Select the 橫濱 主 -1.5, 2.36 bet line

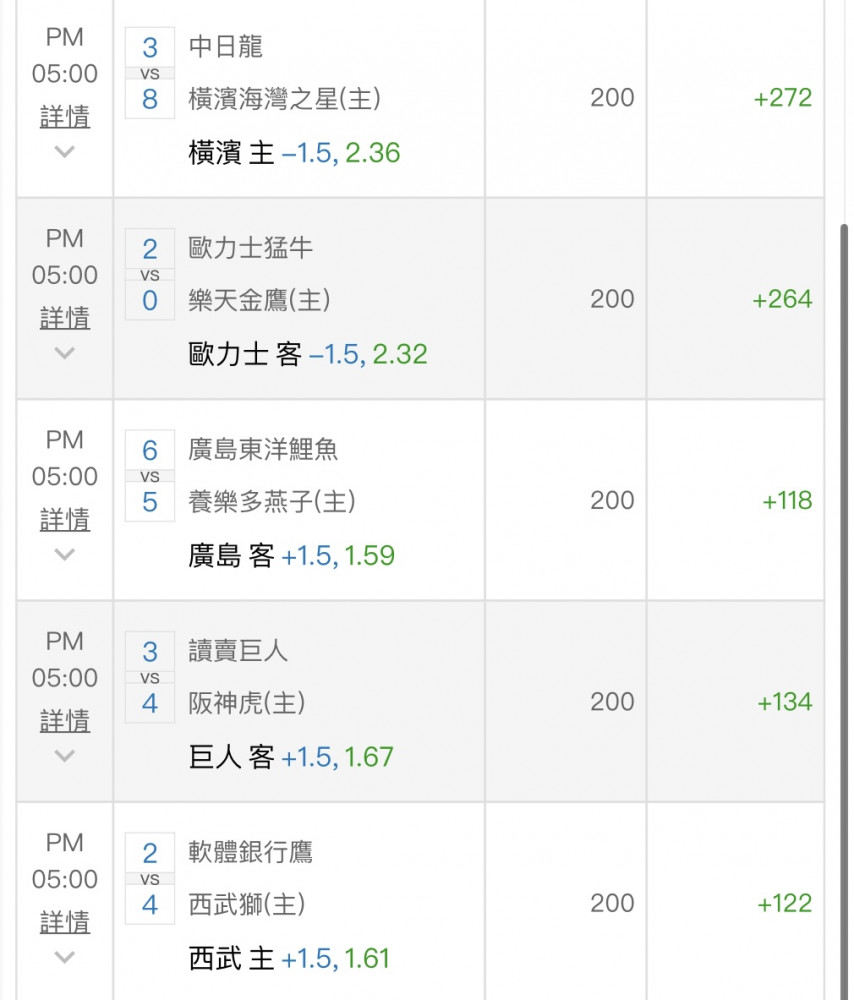(294, 153)
